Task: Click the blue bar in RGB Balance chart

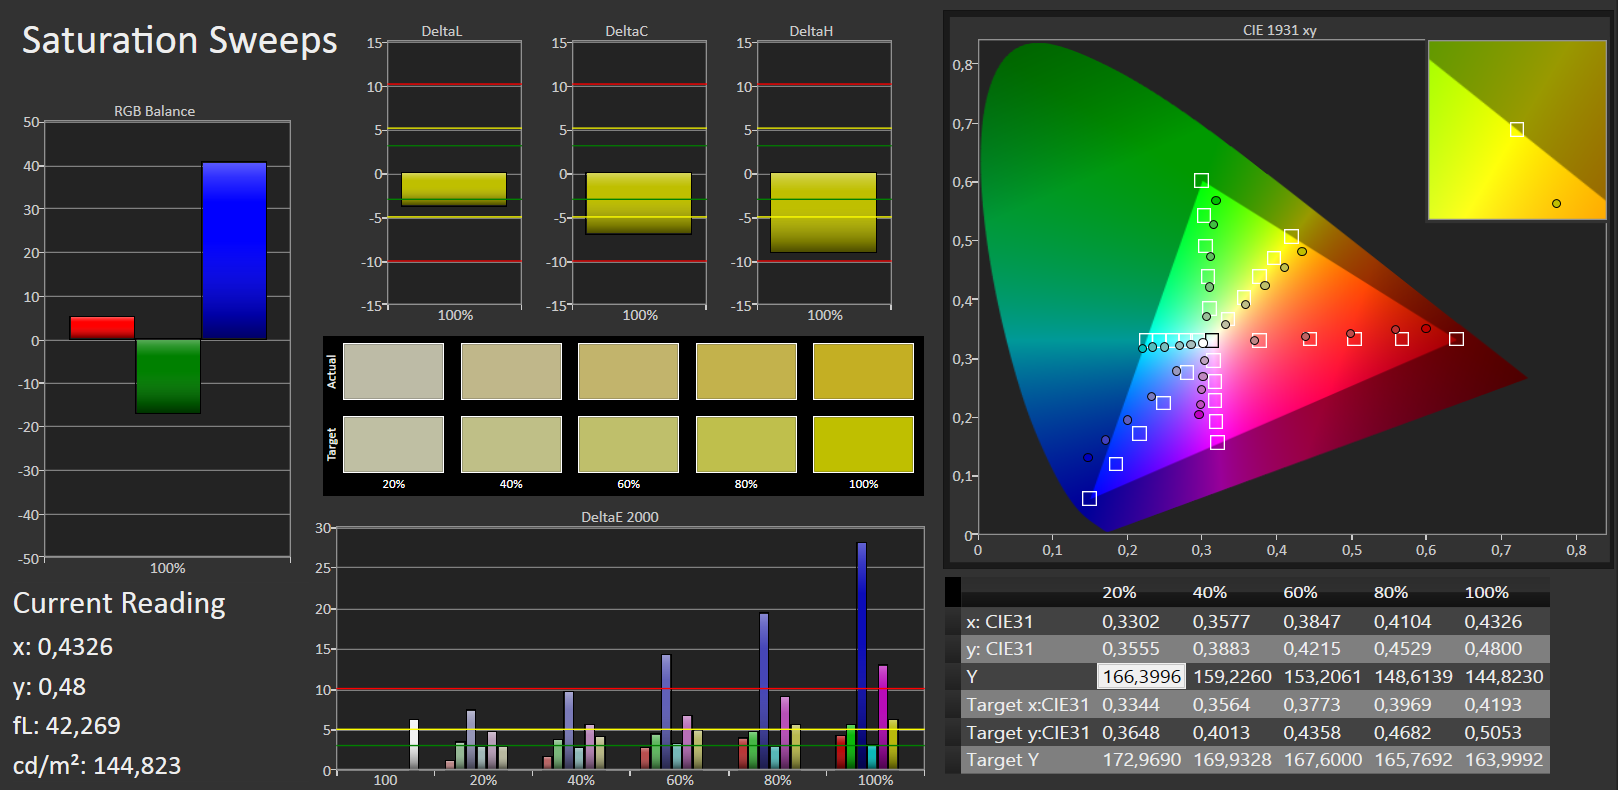Action: click(234, 251)
